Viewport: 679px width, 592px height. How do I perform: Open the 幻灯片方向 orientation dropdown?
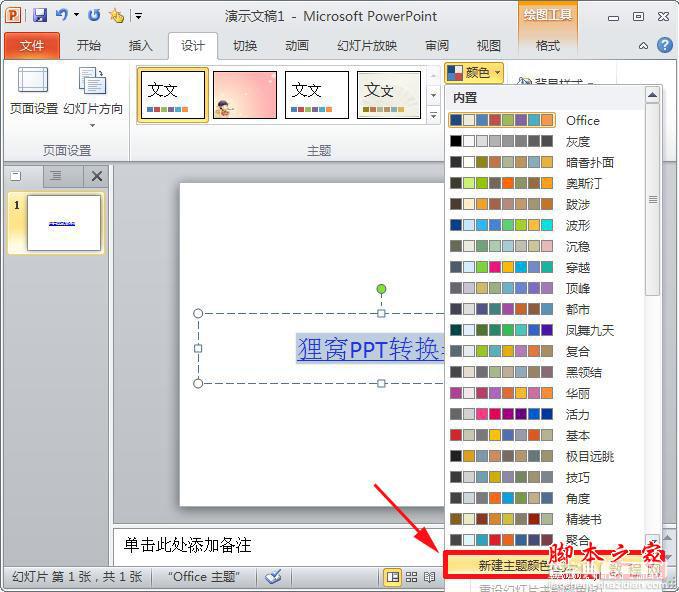tap(93, 97)
